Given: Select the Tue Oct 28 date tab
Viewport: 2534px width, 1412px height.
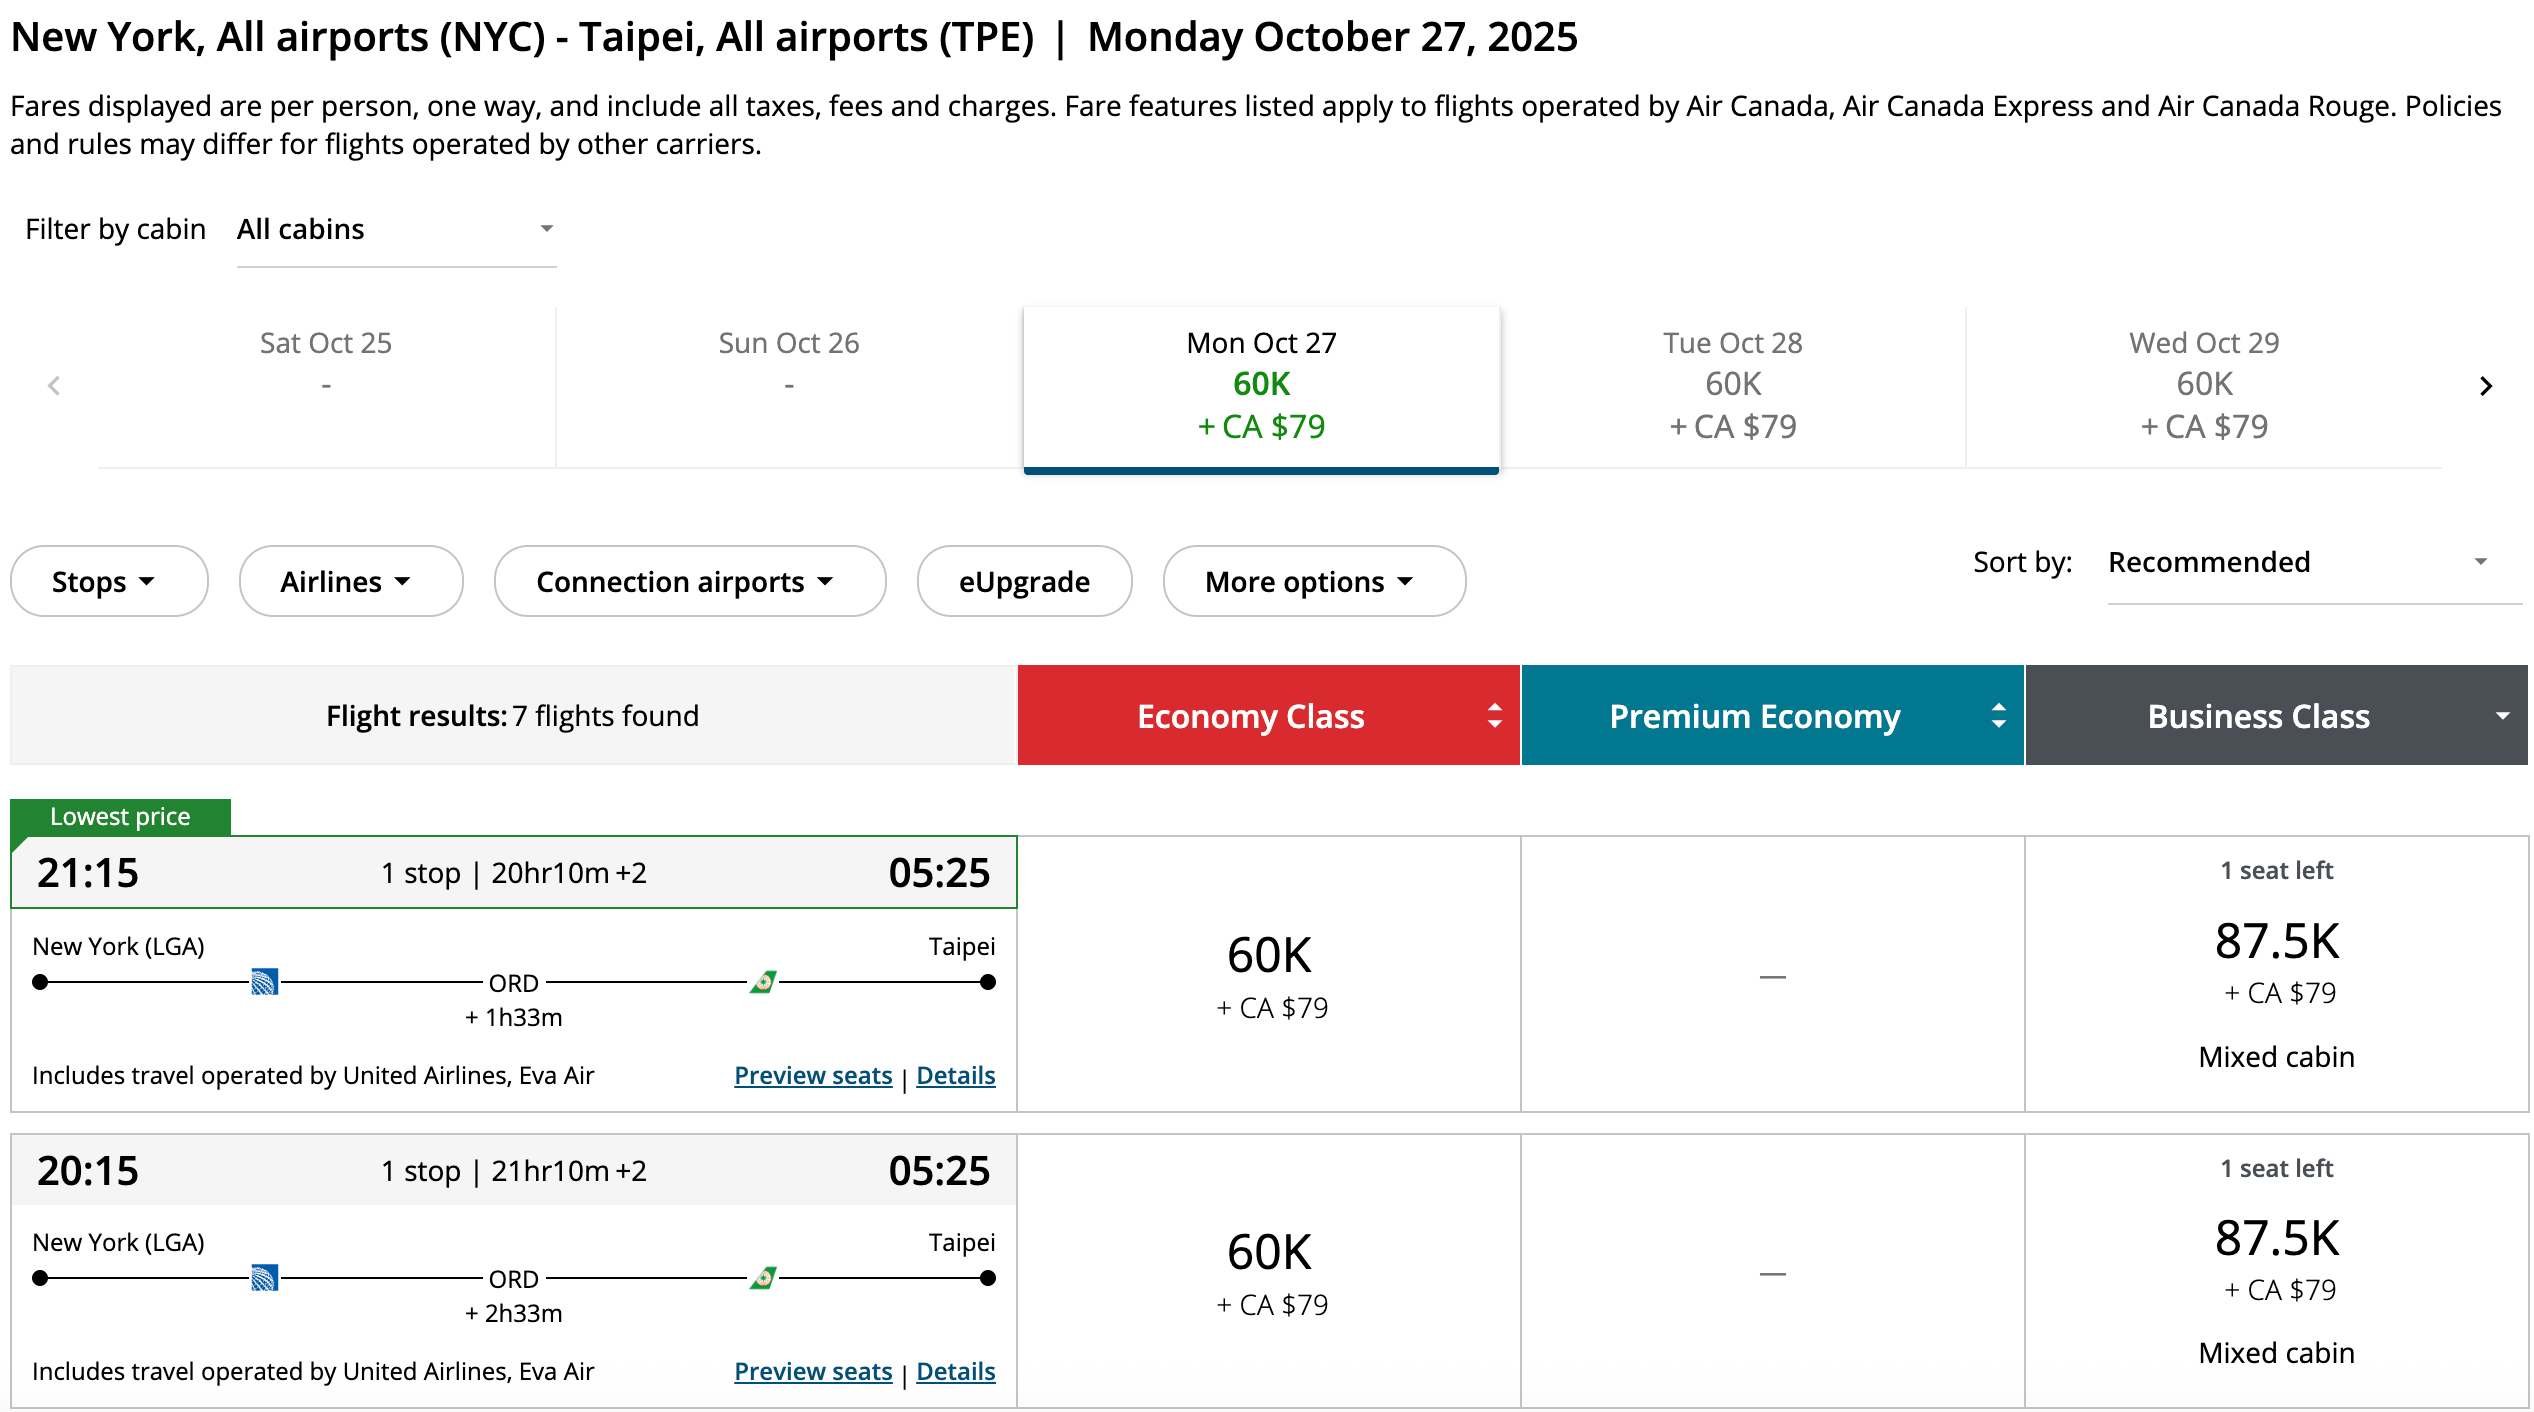Looking at the screenshot, I should point(1732,386).
